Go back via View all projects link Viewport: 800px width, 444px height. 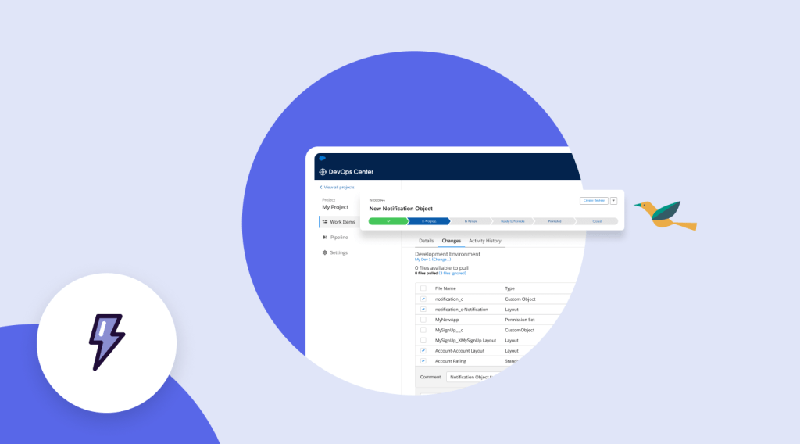[337, 187]
